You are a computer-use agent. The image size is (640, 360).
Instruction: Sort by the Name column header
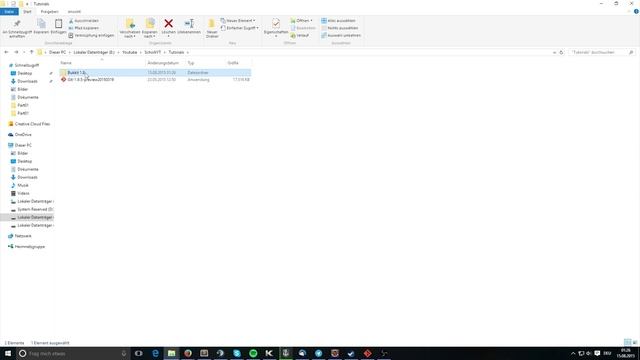point(102,63)
